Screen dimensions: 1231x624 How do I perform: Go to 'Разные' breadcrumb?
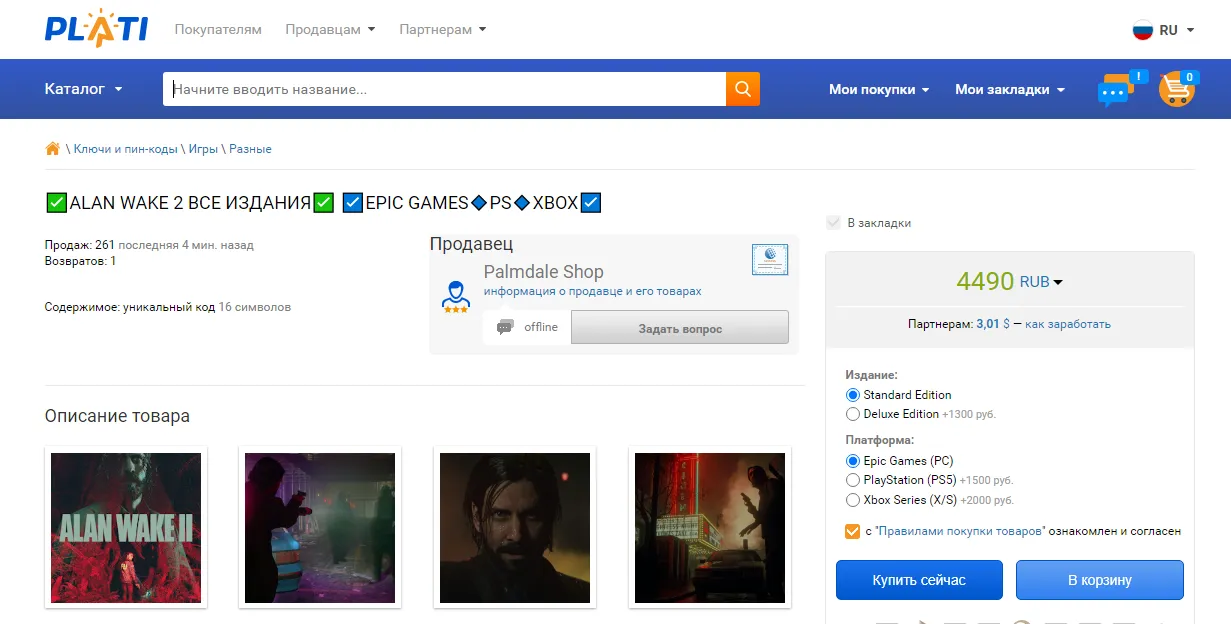point(250,149)
